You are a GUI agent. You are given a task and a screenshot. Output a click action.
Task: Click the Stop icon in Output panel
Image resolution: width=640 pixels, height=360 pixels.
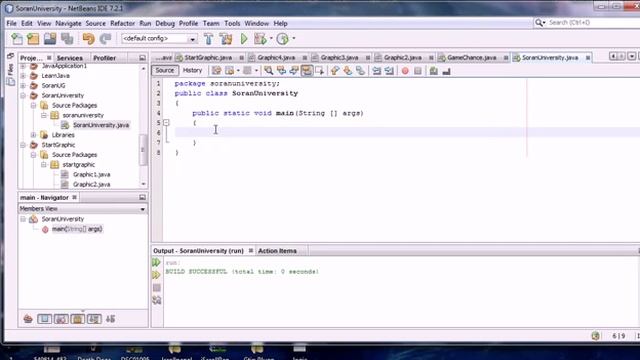tap(157, 288)
